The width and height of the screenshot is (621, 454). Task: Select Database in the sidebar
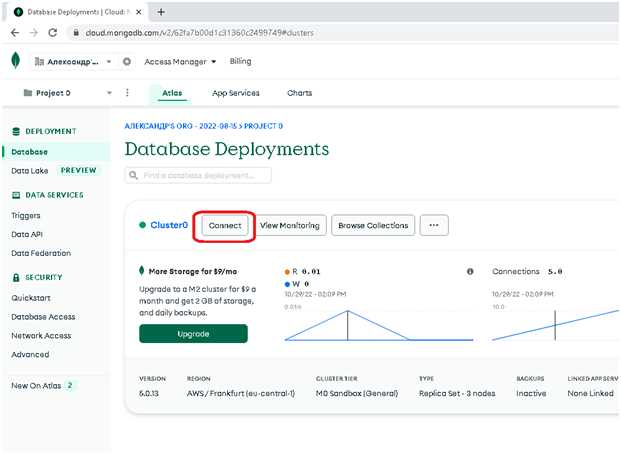point(57,152)
